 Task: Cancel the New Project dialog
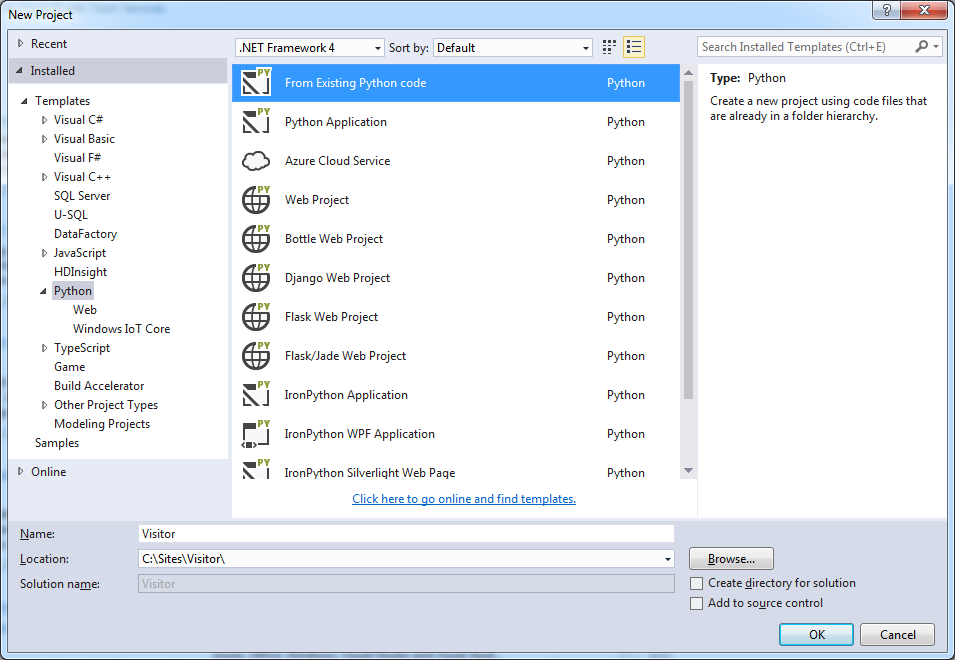click(x=897, y=634)
